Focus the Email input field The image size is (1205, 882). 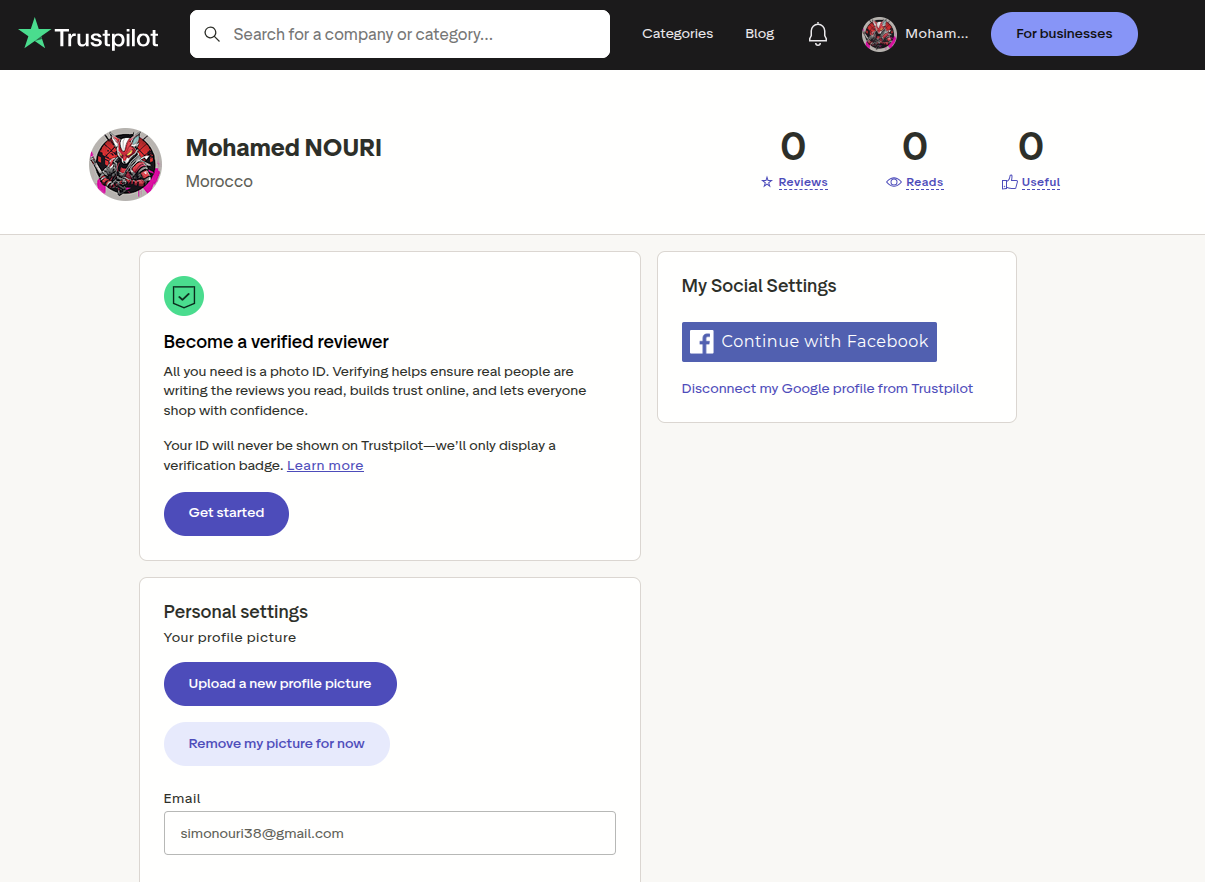pos(390,833)
